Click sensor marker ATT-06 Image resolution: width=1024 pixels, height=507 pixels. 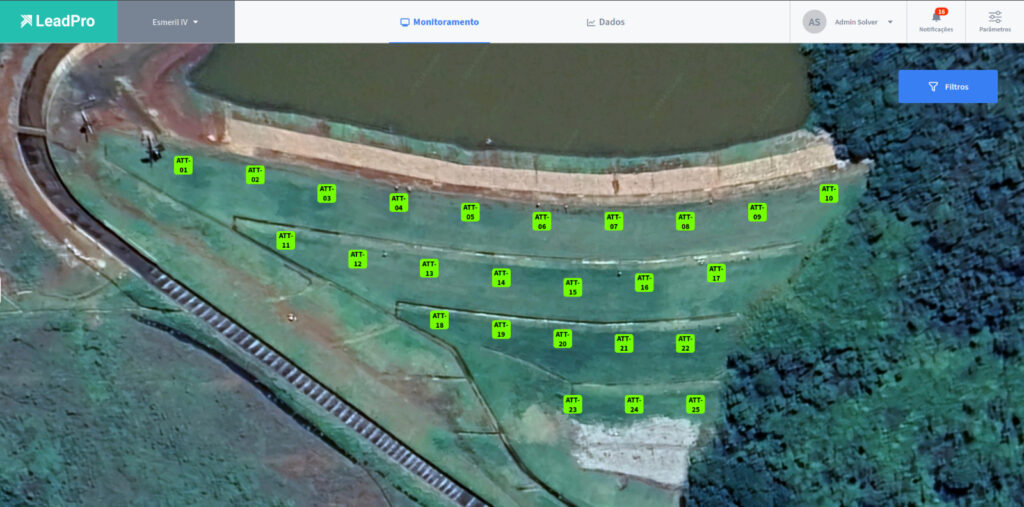[x=542, y=221]
